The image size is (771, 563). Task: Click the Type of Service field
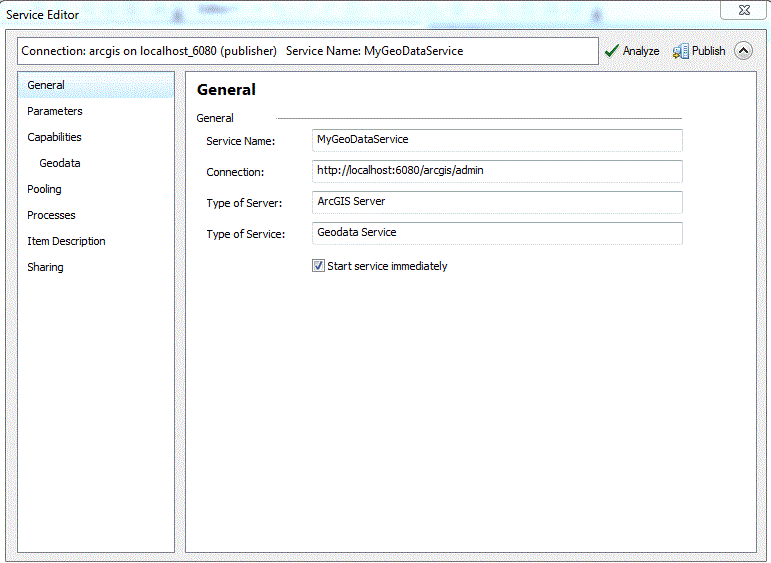coord(497,233)
